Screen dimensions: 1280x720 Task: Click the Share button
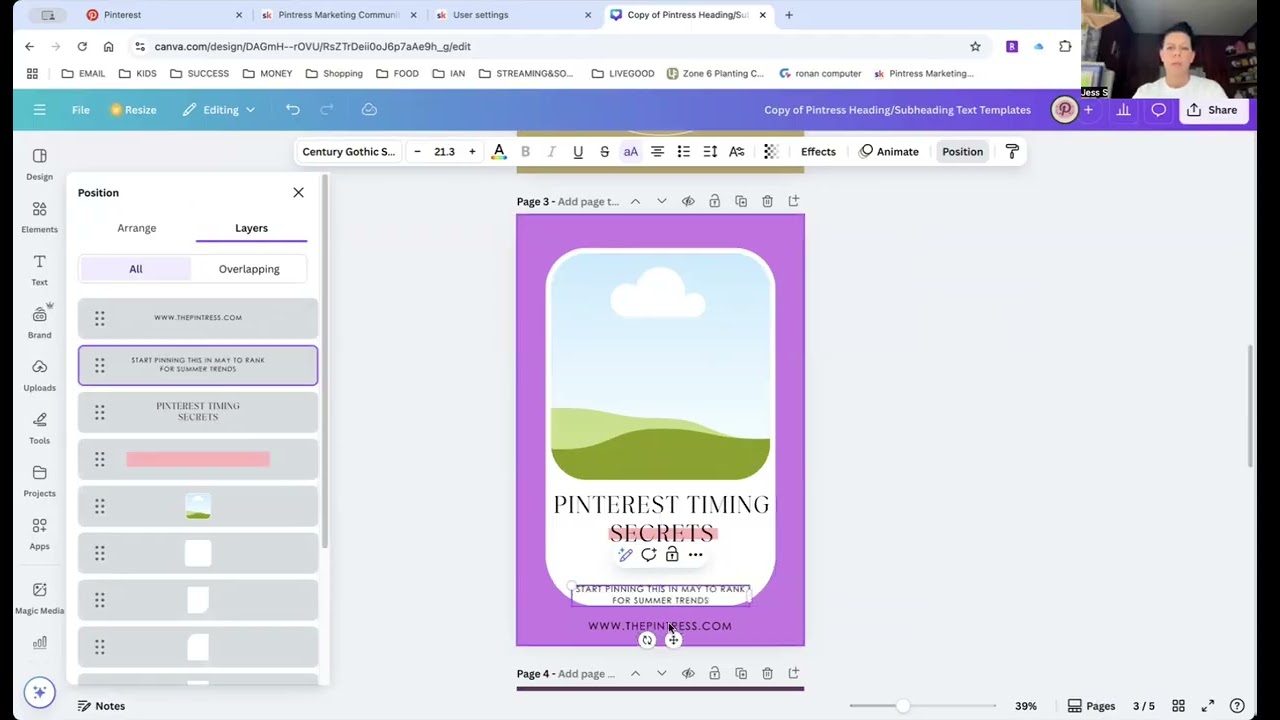1212,110
